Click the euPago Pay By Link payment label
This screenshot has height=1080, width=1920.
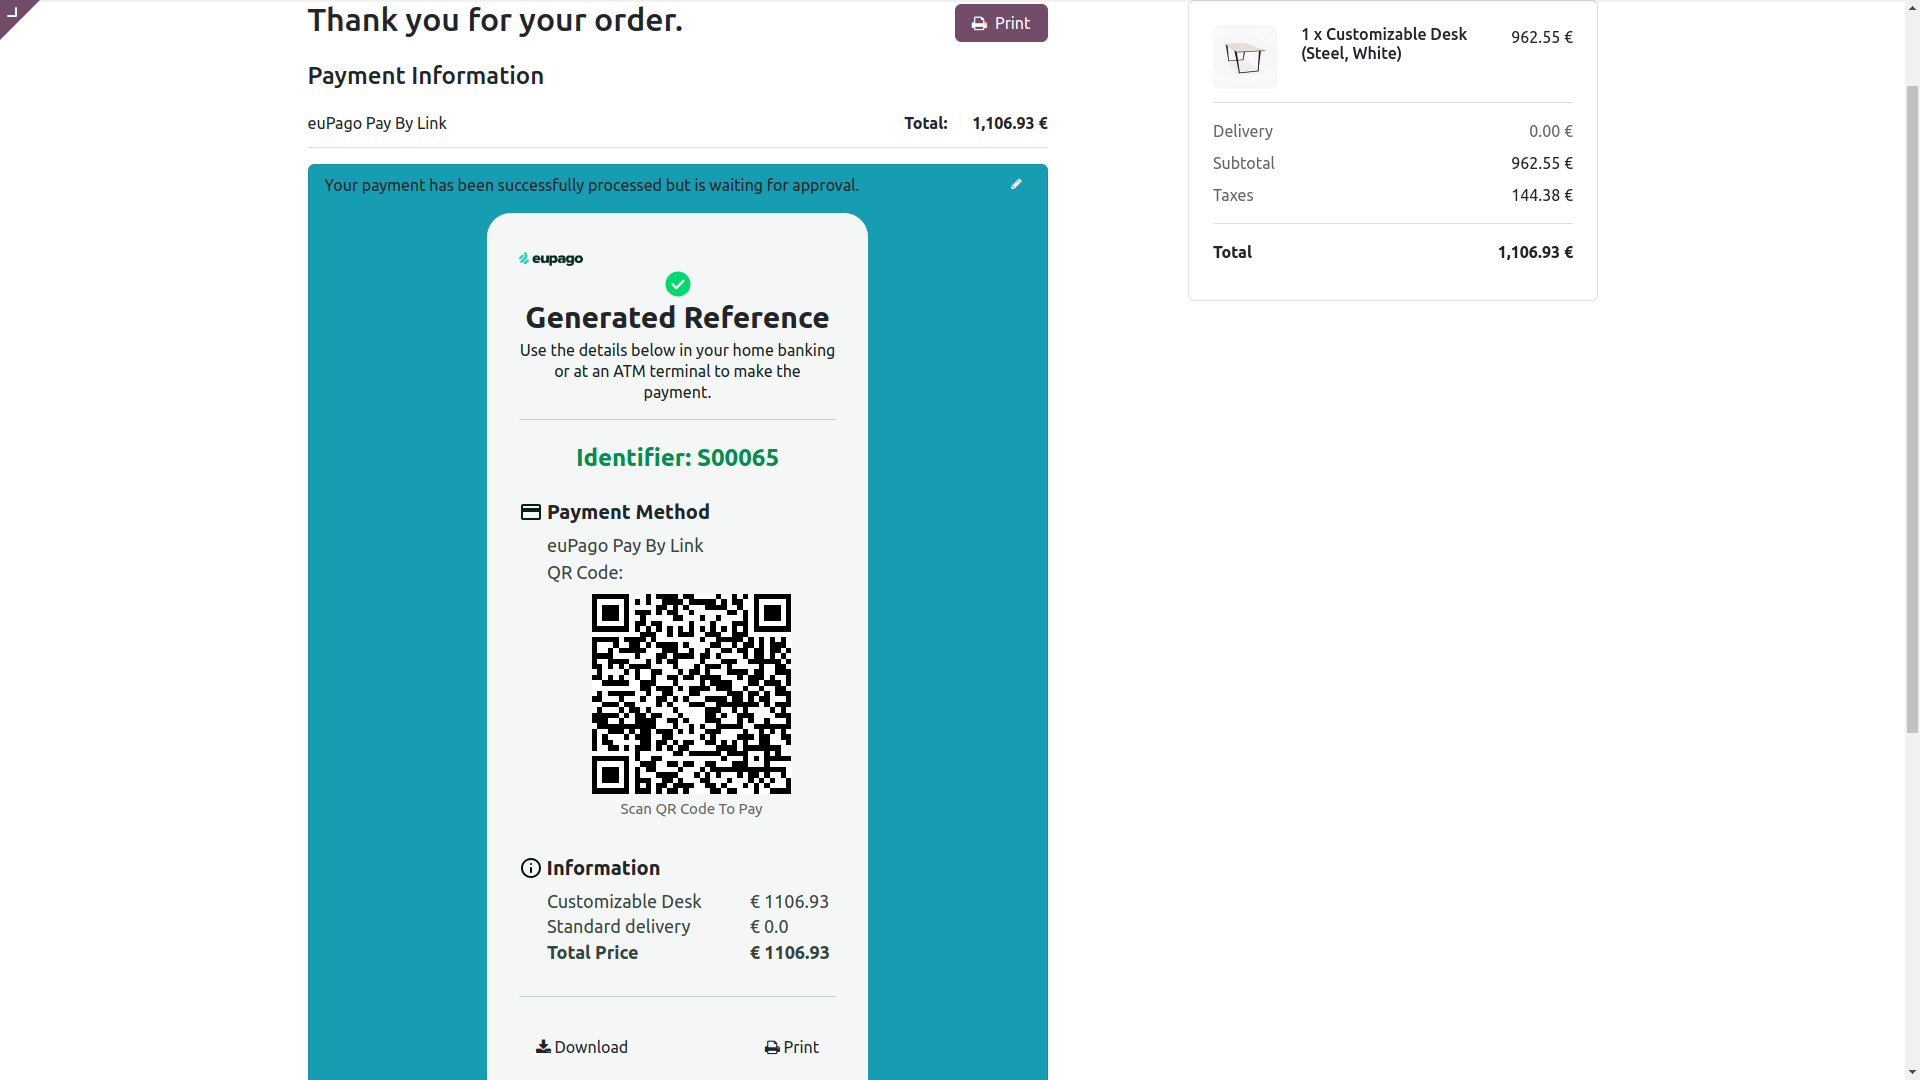(377, 123)
